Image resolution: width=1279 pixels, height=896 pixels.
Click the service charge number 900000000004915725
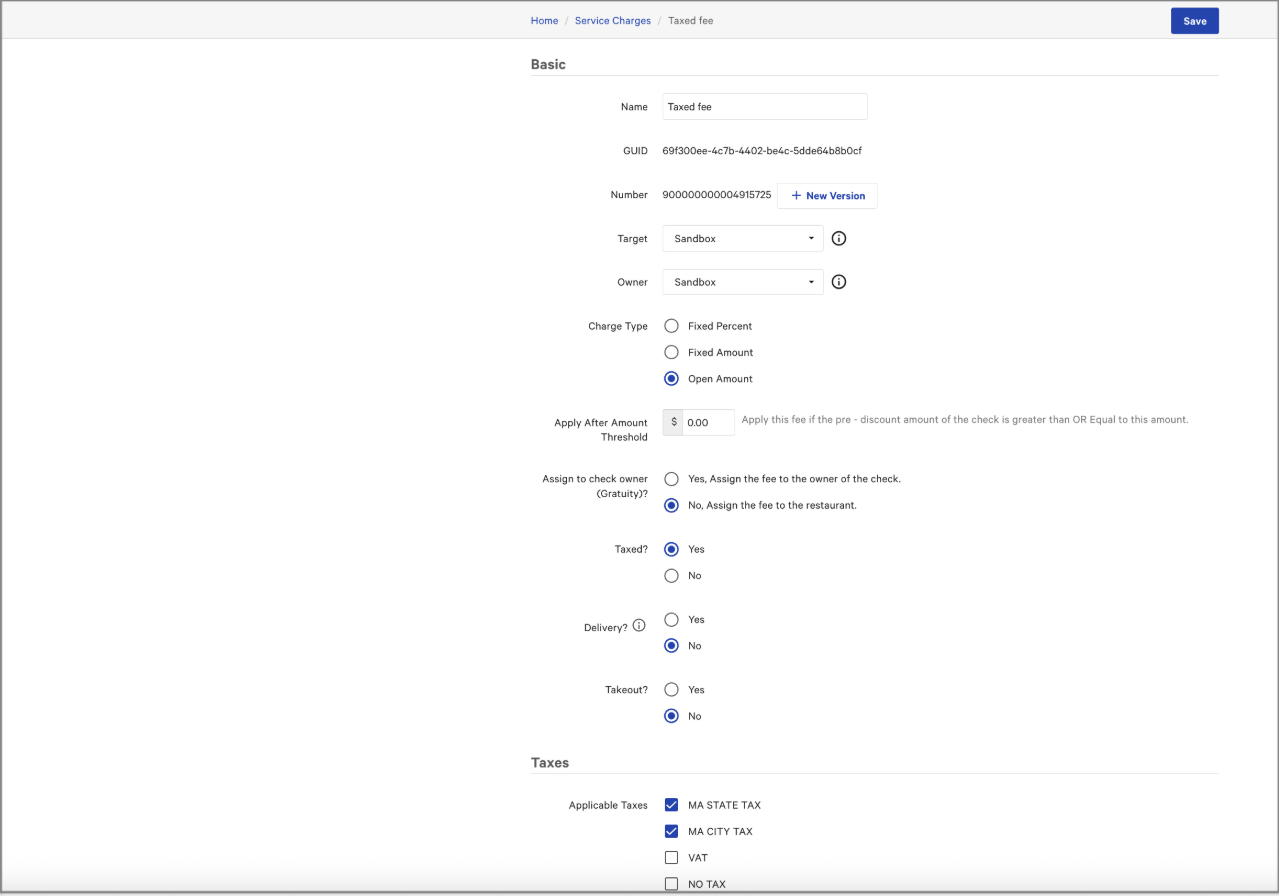tap(717, 195)
